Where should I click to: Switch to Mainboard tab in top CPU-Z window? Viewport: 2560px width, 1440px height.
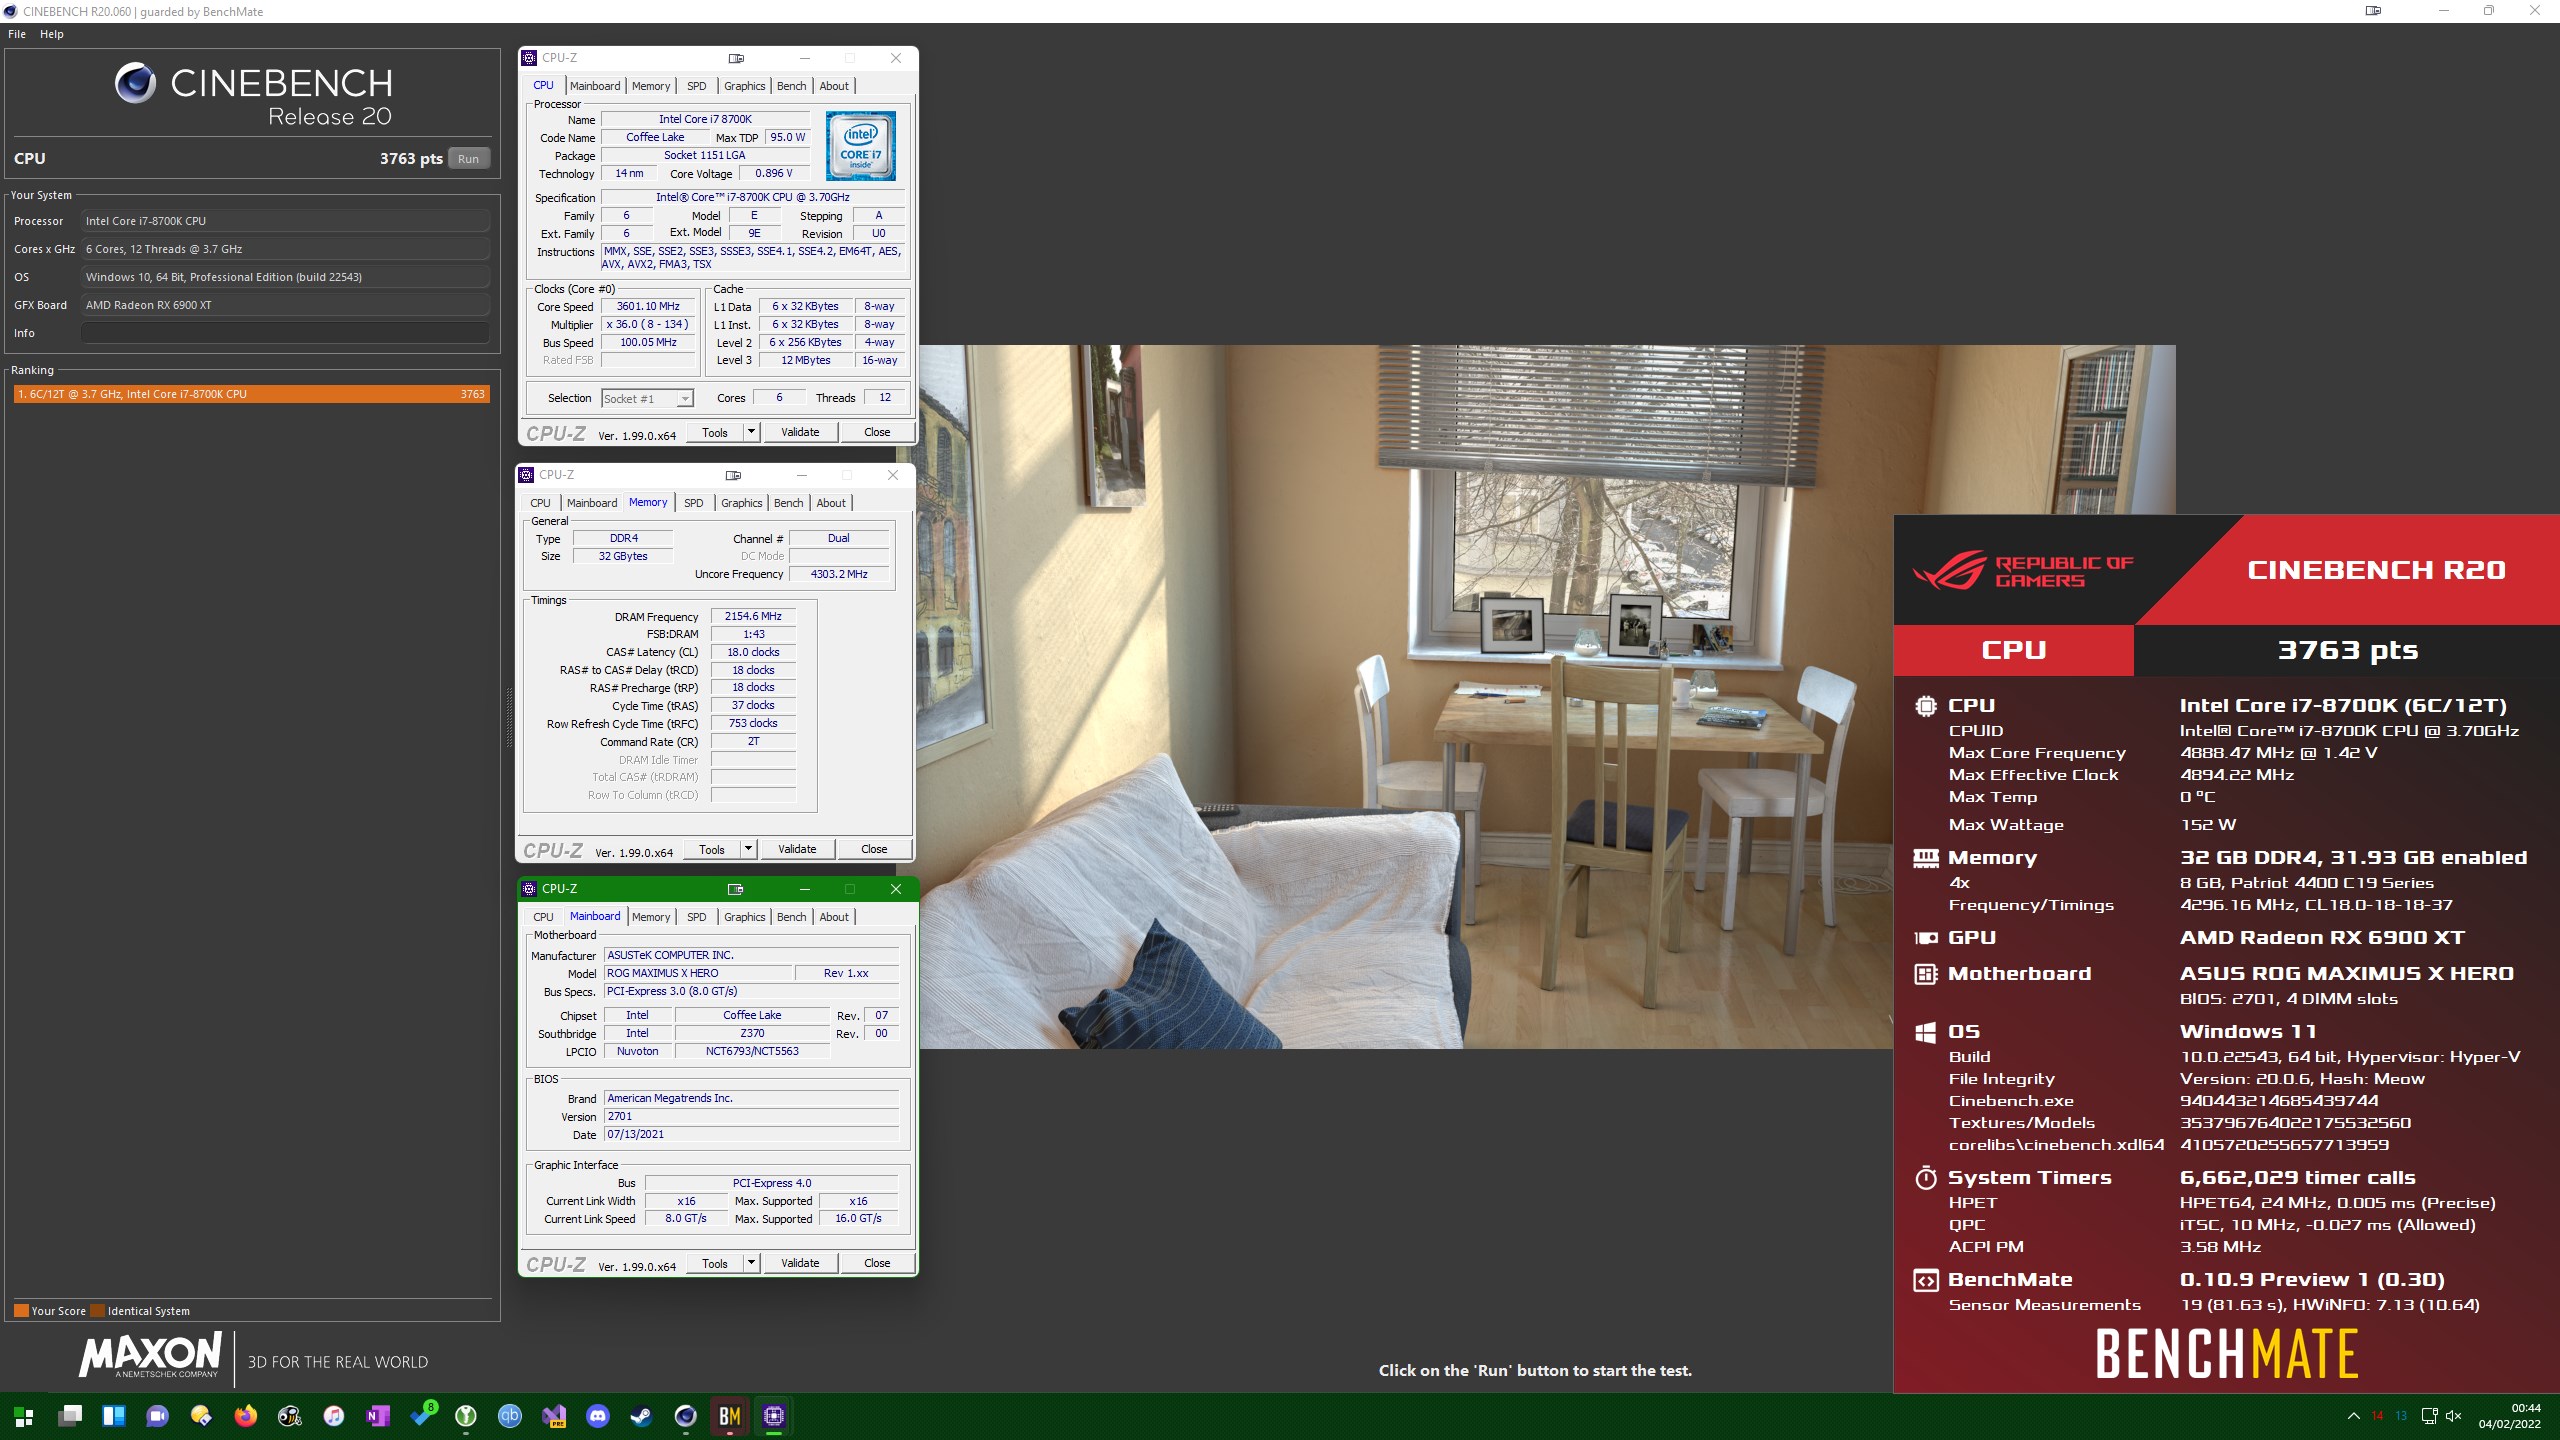[595, 86]
